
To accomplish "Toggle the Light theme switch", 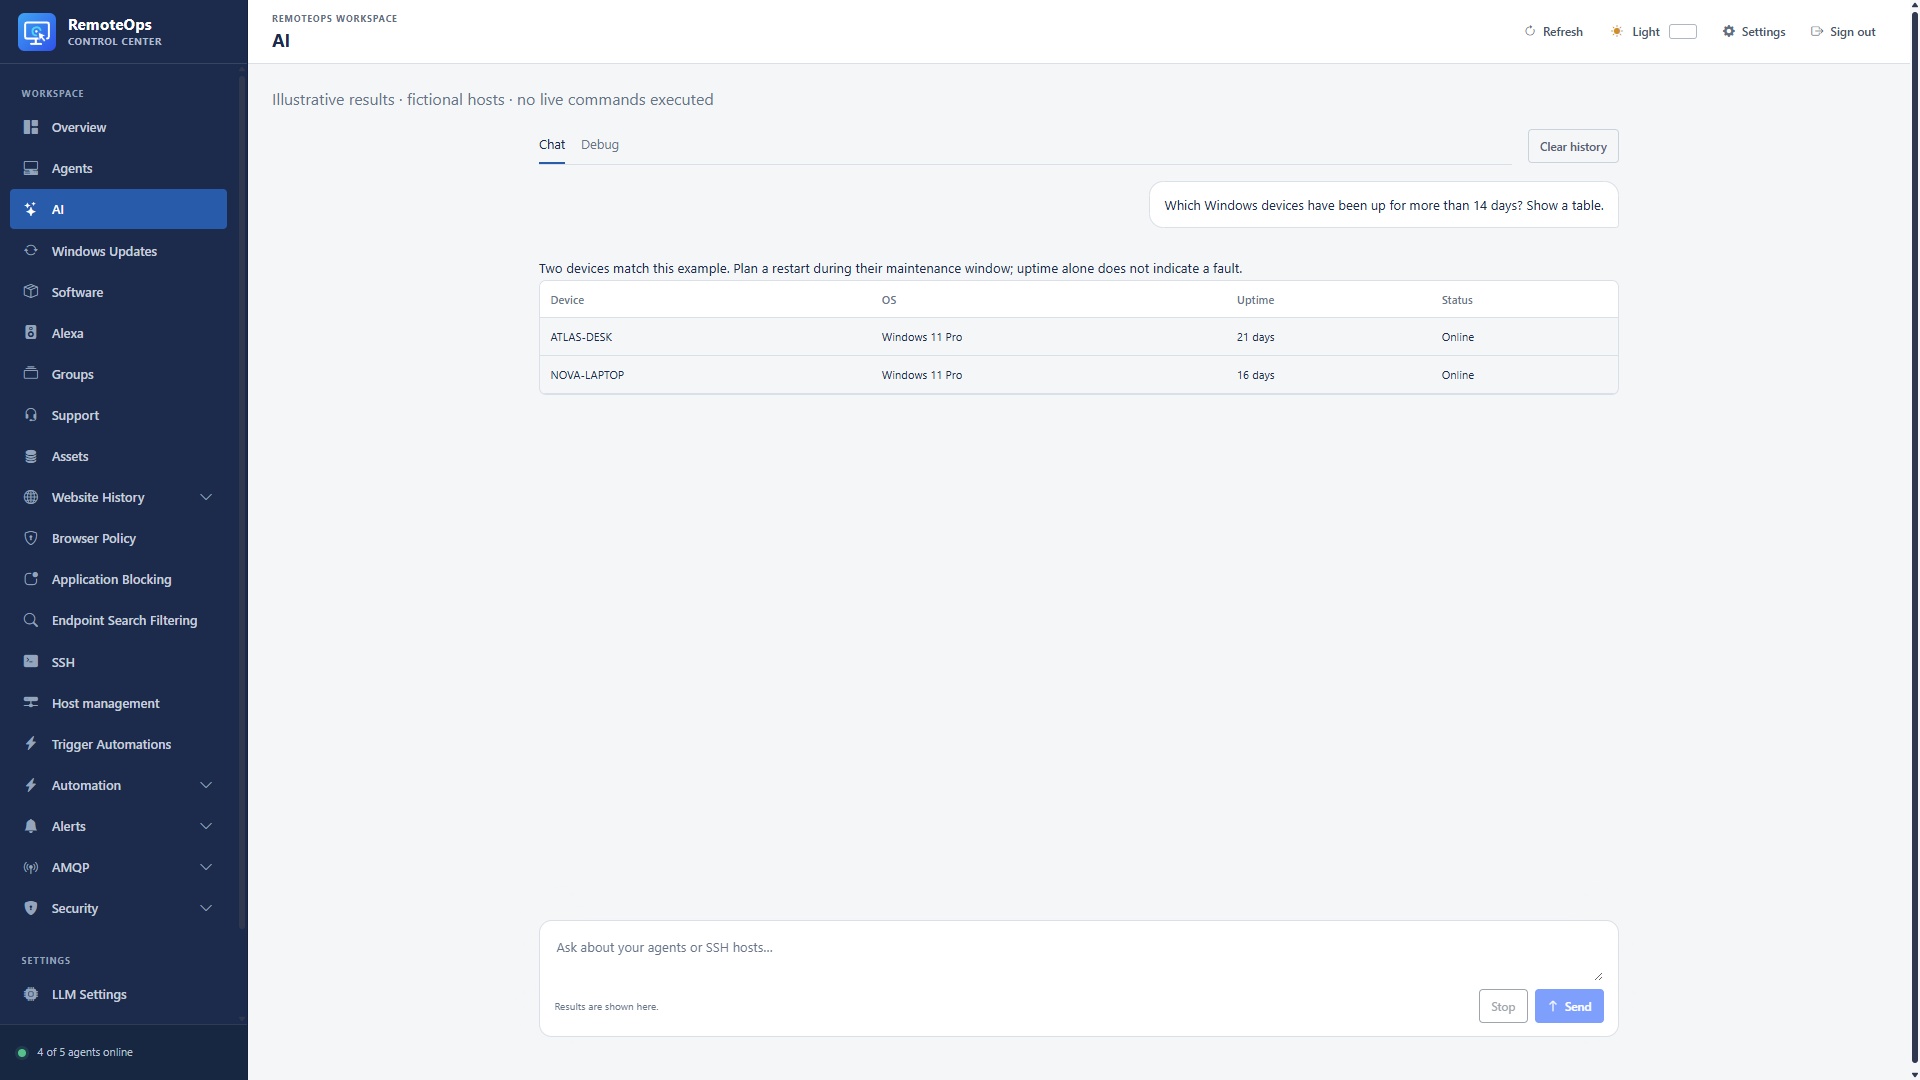I will [x=1683, y=32].
